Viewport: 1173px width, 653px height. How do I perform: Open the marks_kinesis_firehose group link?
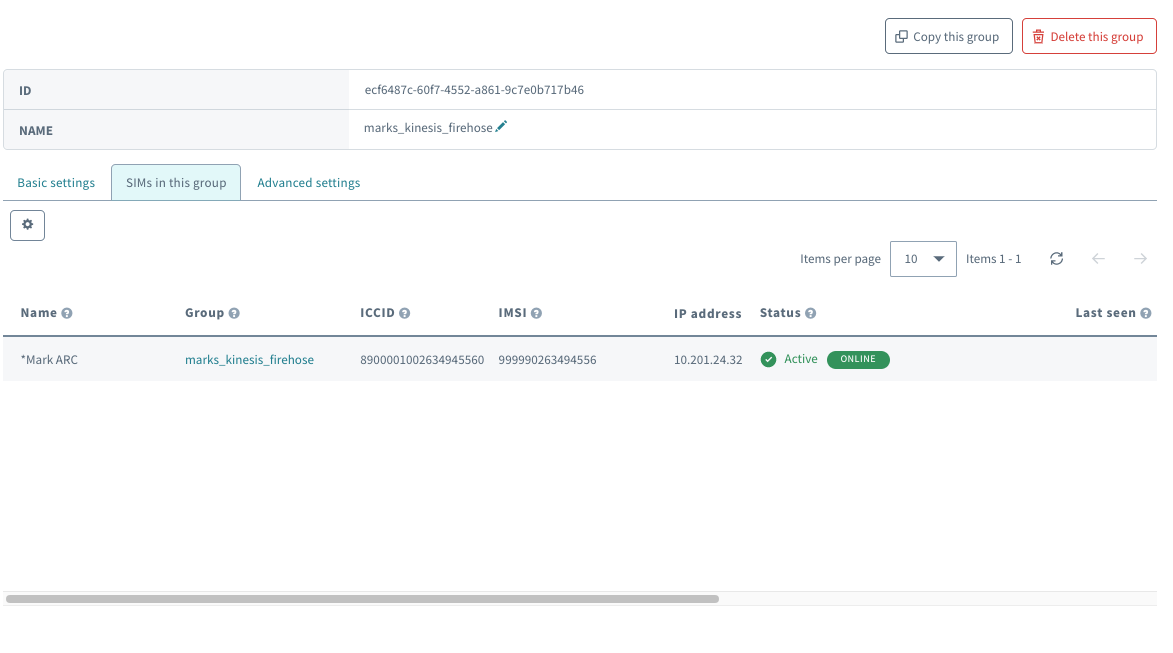click(x=249, y=359)
